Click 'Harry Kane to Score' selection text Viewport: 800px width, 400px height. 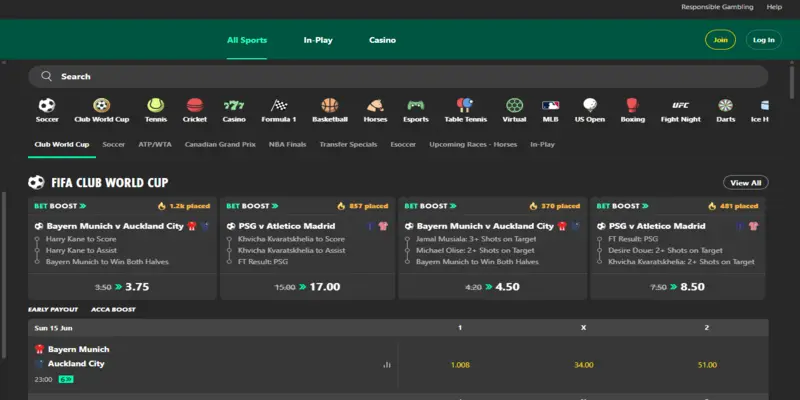click(81, 239)
